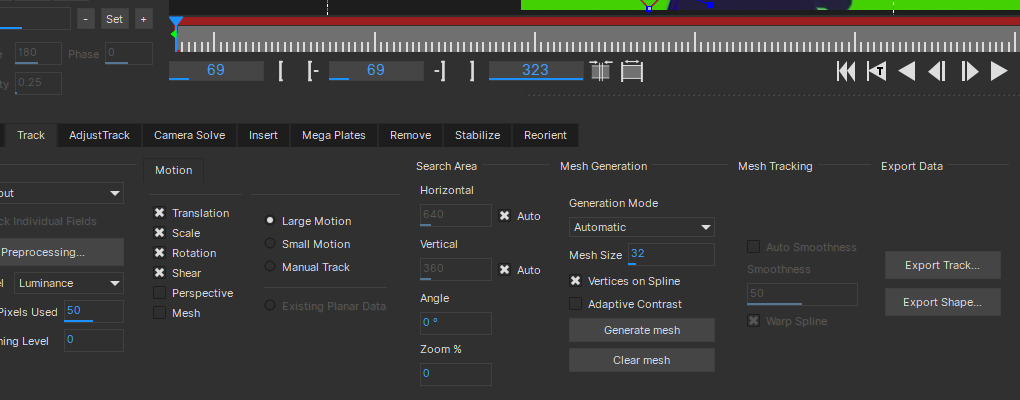The width and height of the screenshot is (1020, 400).
Task: Zoom timeline to in/out points icon
Action: point(601,71)
